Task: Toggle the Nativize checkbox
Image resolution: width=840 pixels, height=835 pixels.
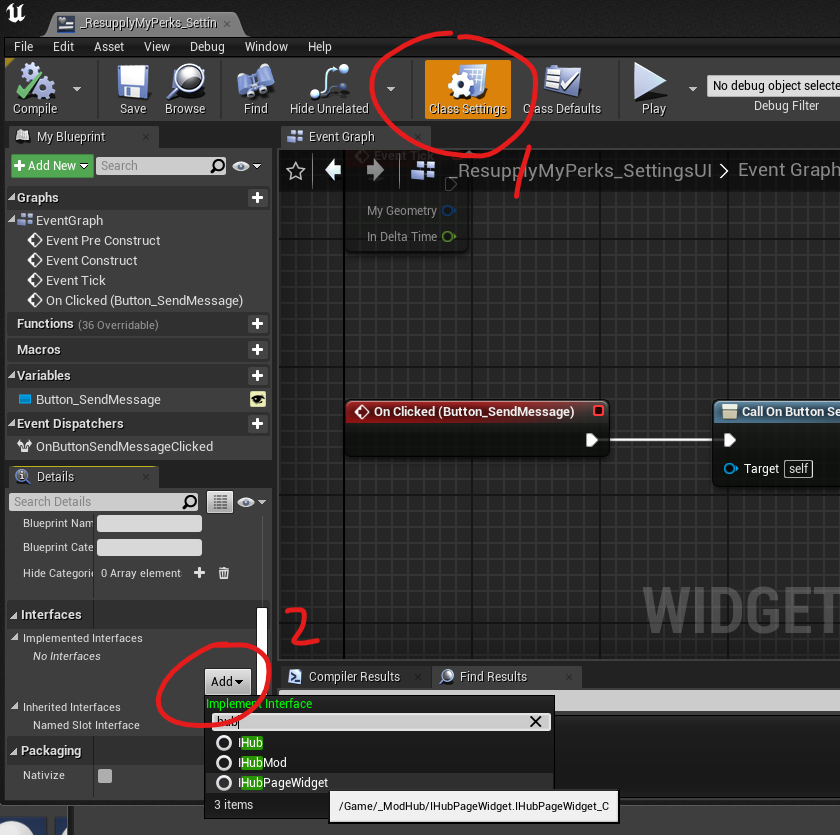Action: pos(105,776)
